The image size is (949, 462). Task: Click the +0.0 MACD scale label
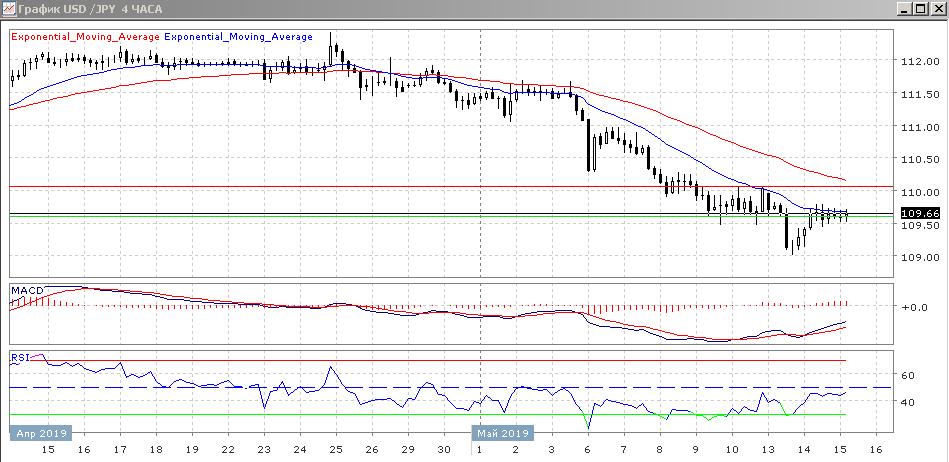coord(915,307)
